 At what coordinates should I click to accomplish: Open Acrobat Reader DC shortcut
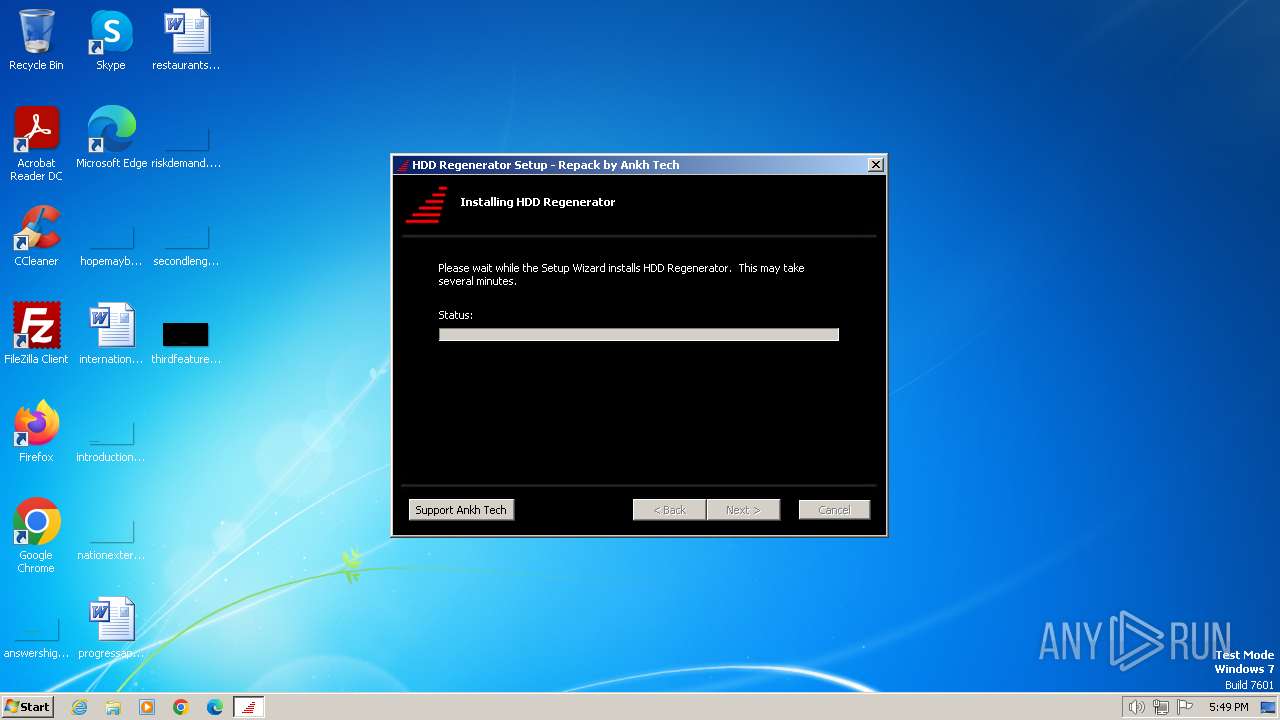[x=36, y=144]
